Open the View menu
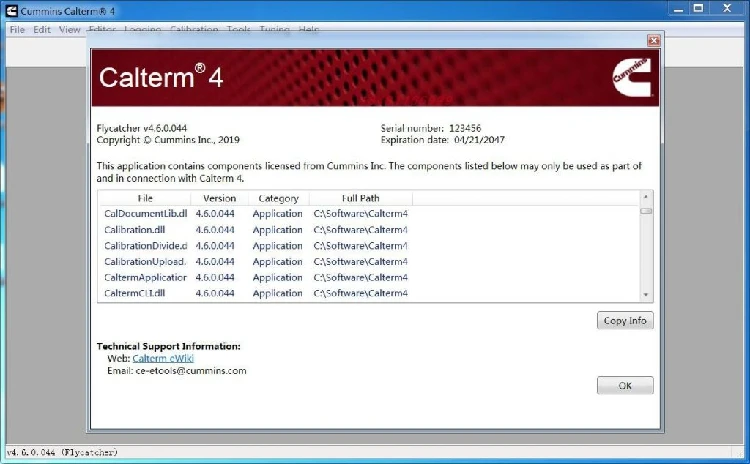 [69, 30]
